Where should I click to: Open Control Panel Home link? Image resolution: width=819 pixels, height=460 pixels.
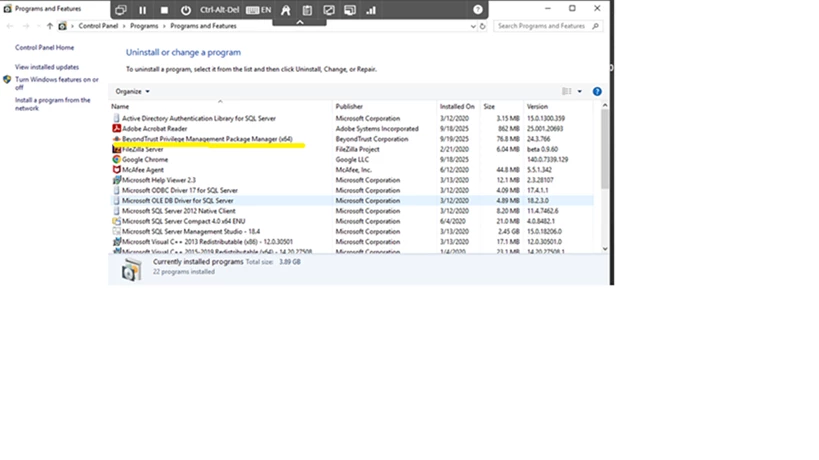[x=44, y=48]
